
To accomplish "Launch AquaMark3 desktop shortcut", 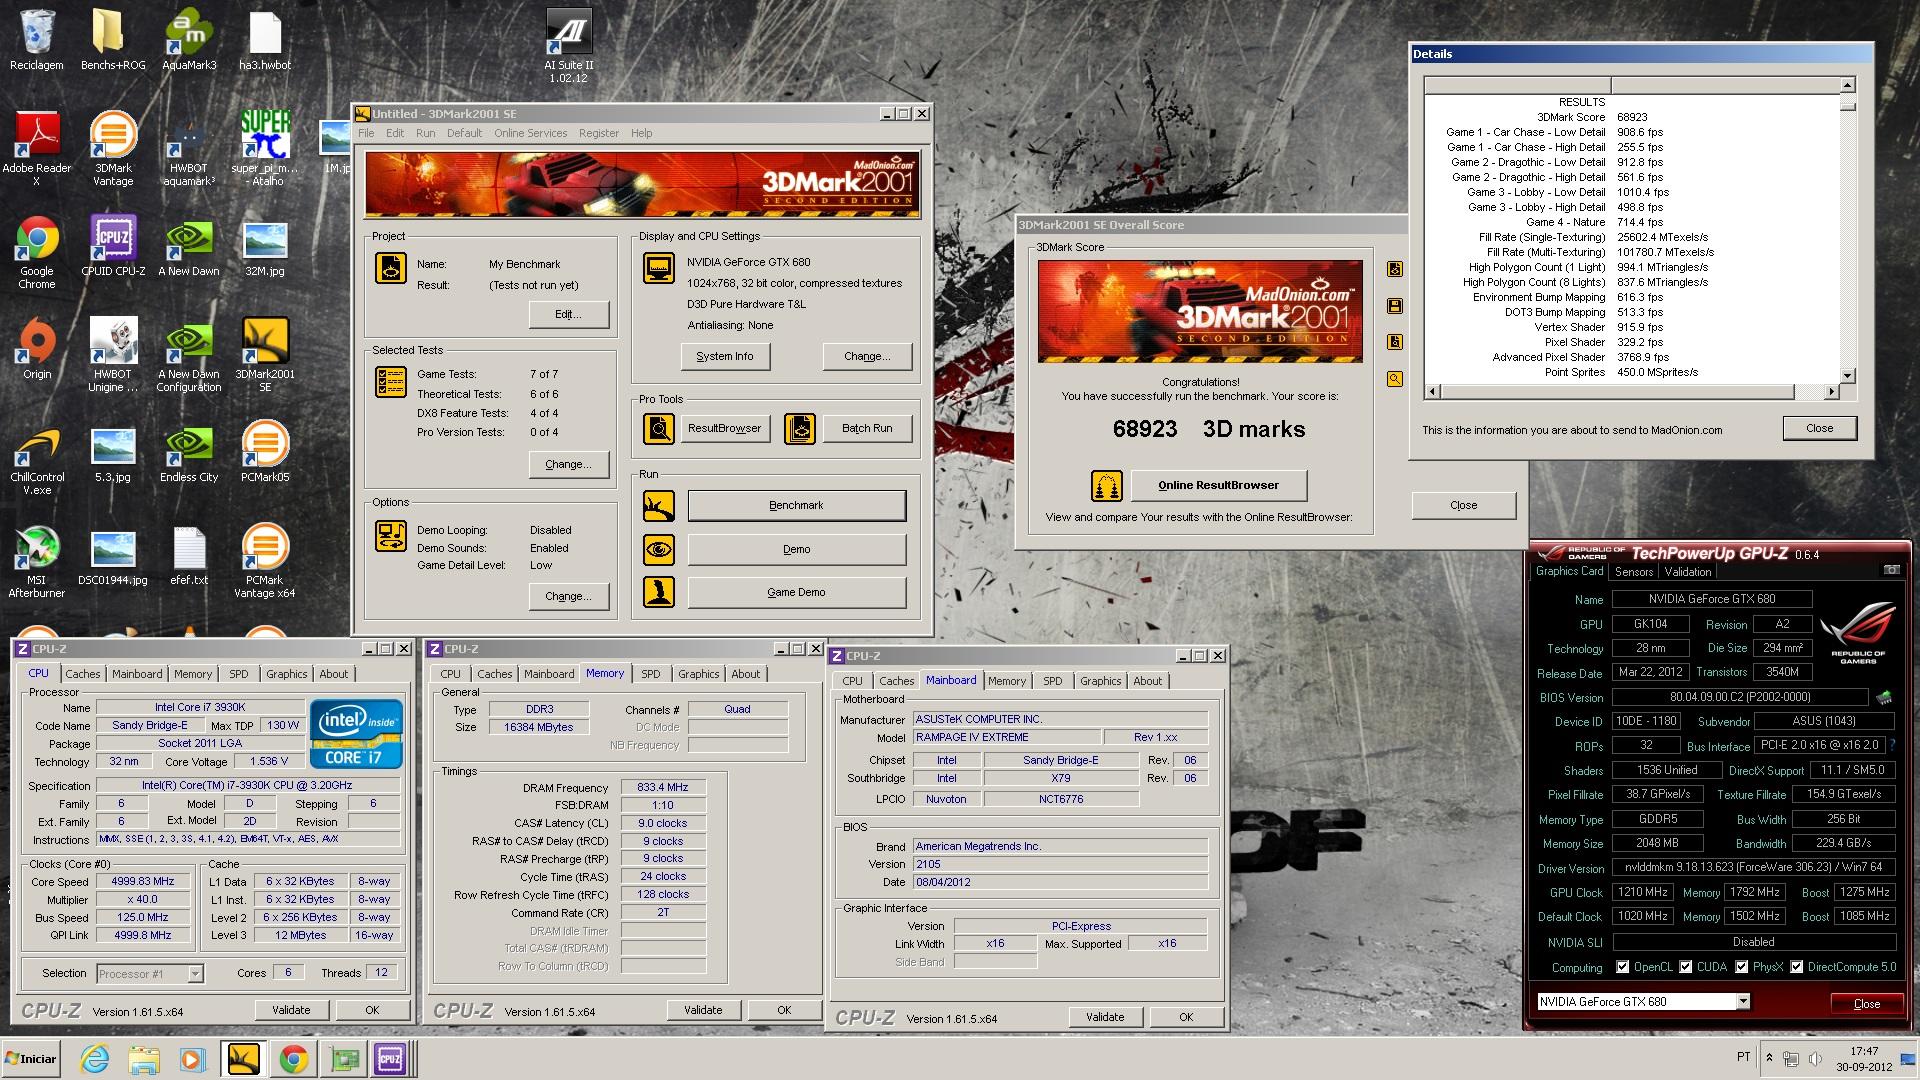I will point(189,40).
